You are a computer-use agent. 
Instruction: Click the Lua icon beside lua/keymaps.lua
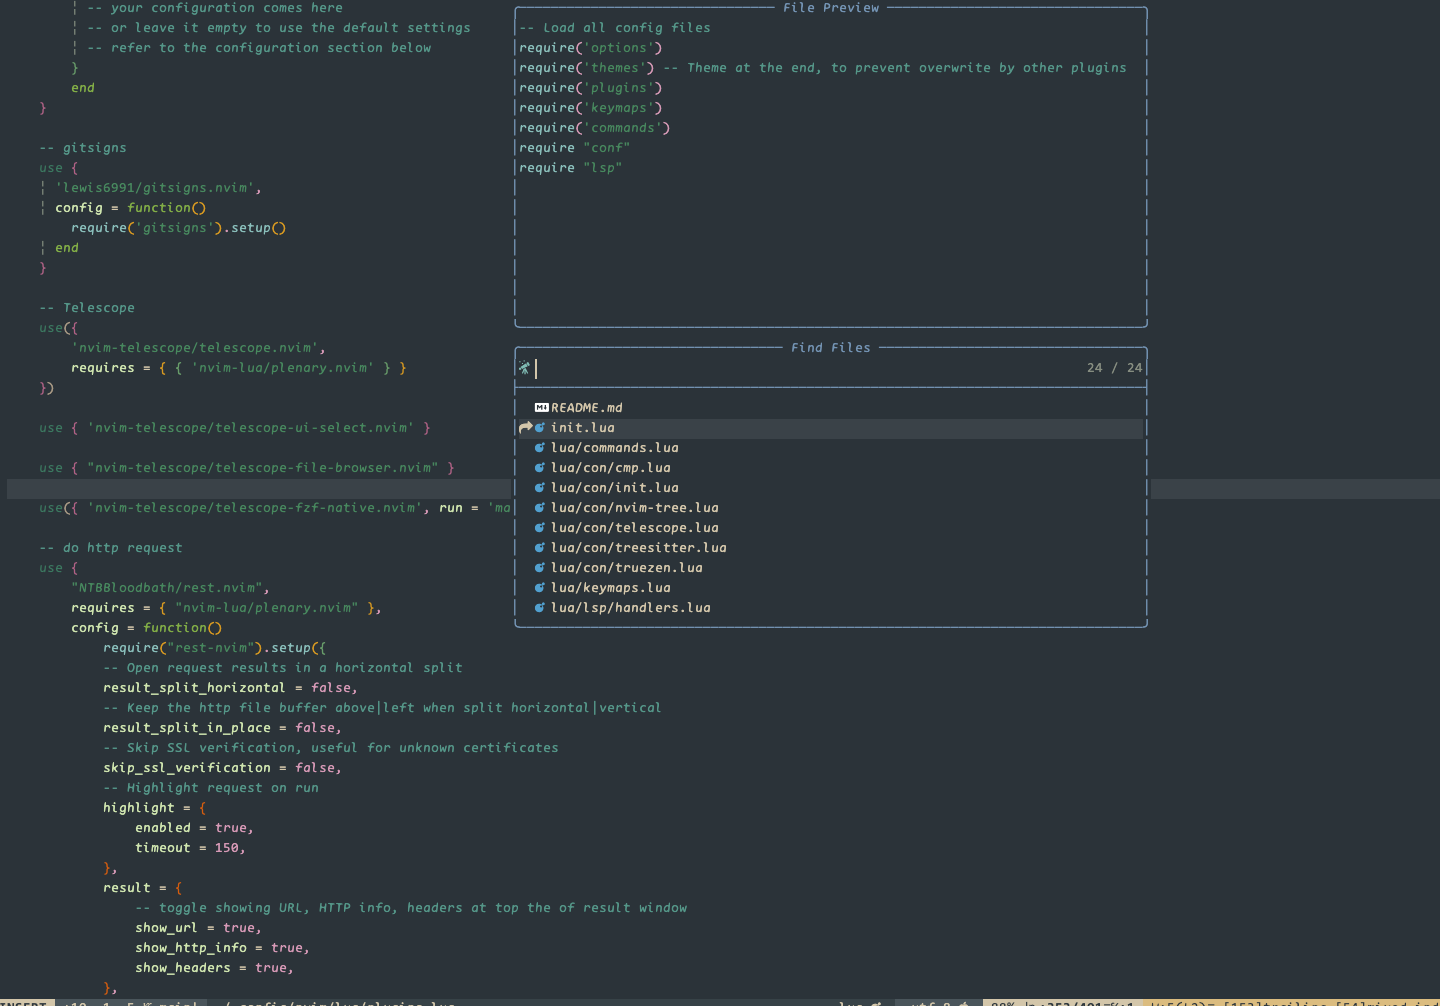pos(540,588)
